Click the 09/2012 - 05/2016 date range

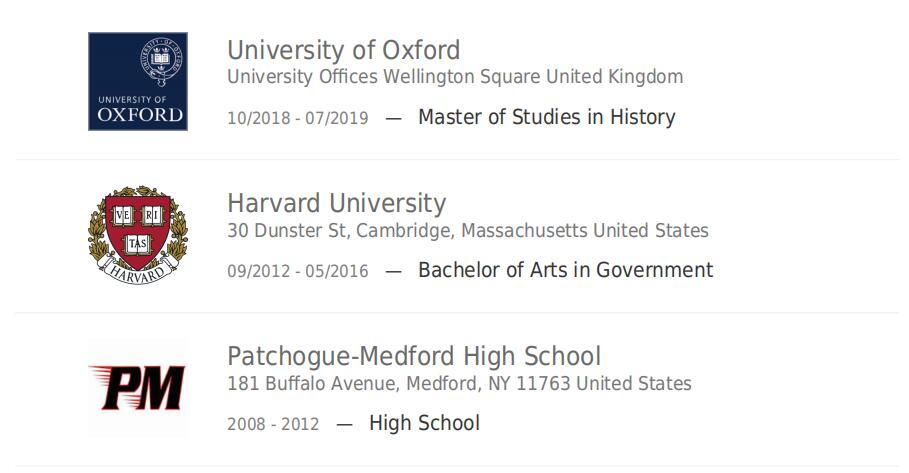pyautogui.click(x=298, y=271)
